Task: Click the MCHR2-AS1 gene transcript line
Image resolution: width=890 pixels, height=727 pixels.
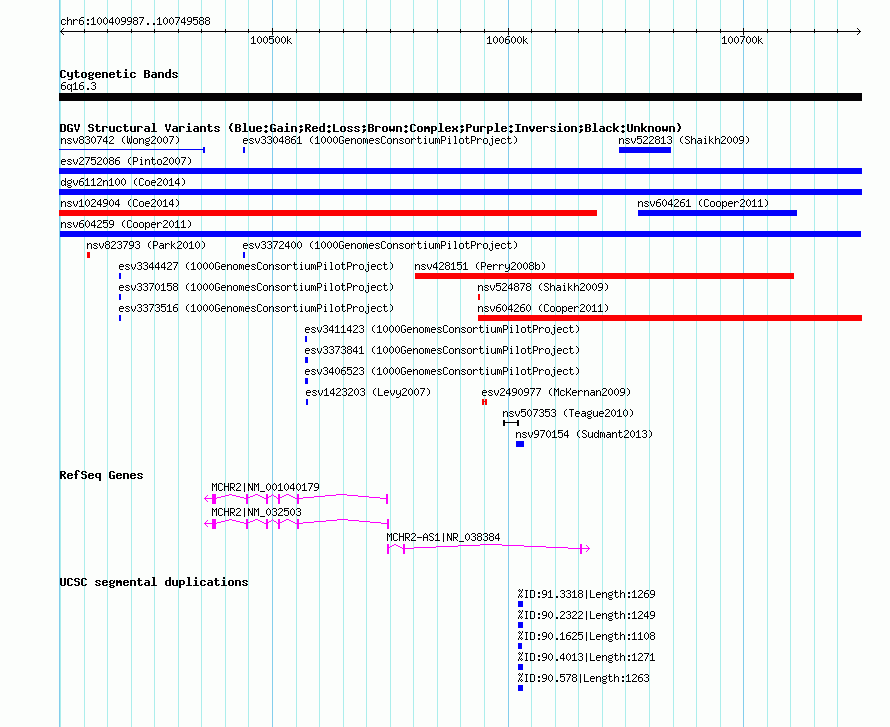Action: click(489, 548)
